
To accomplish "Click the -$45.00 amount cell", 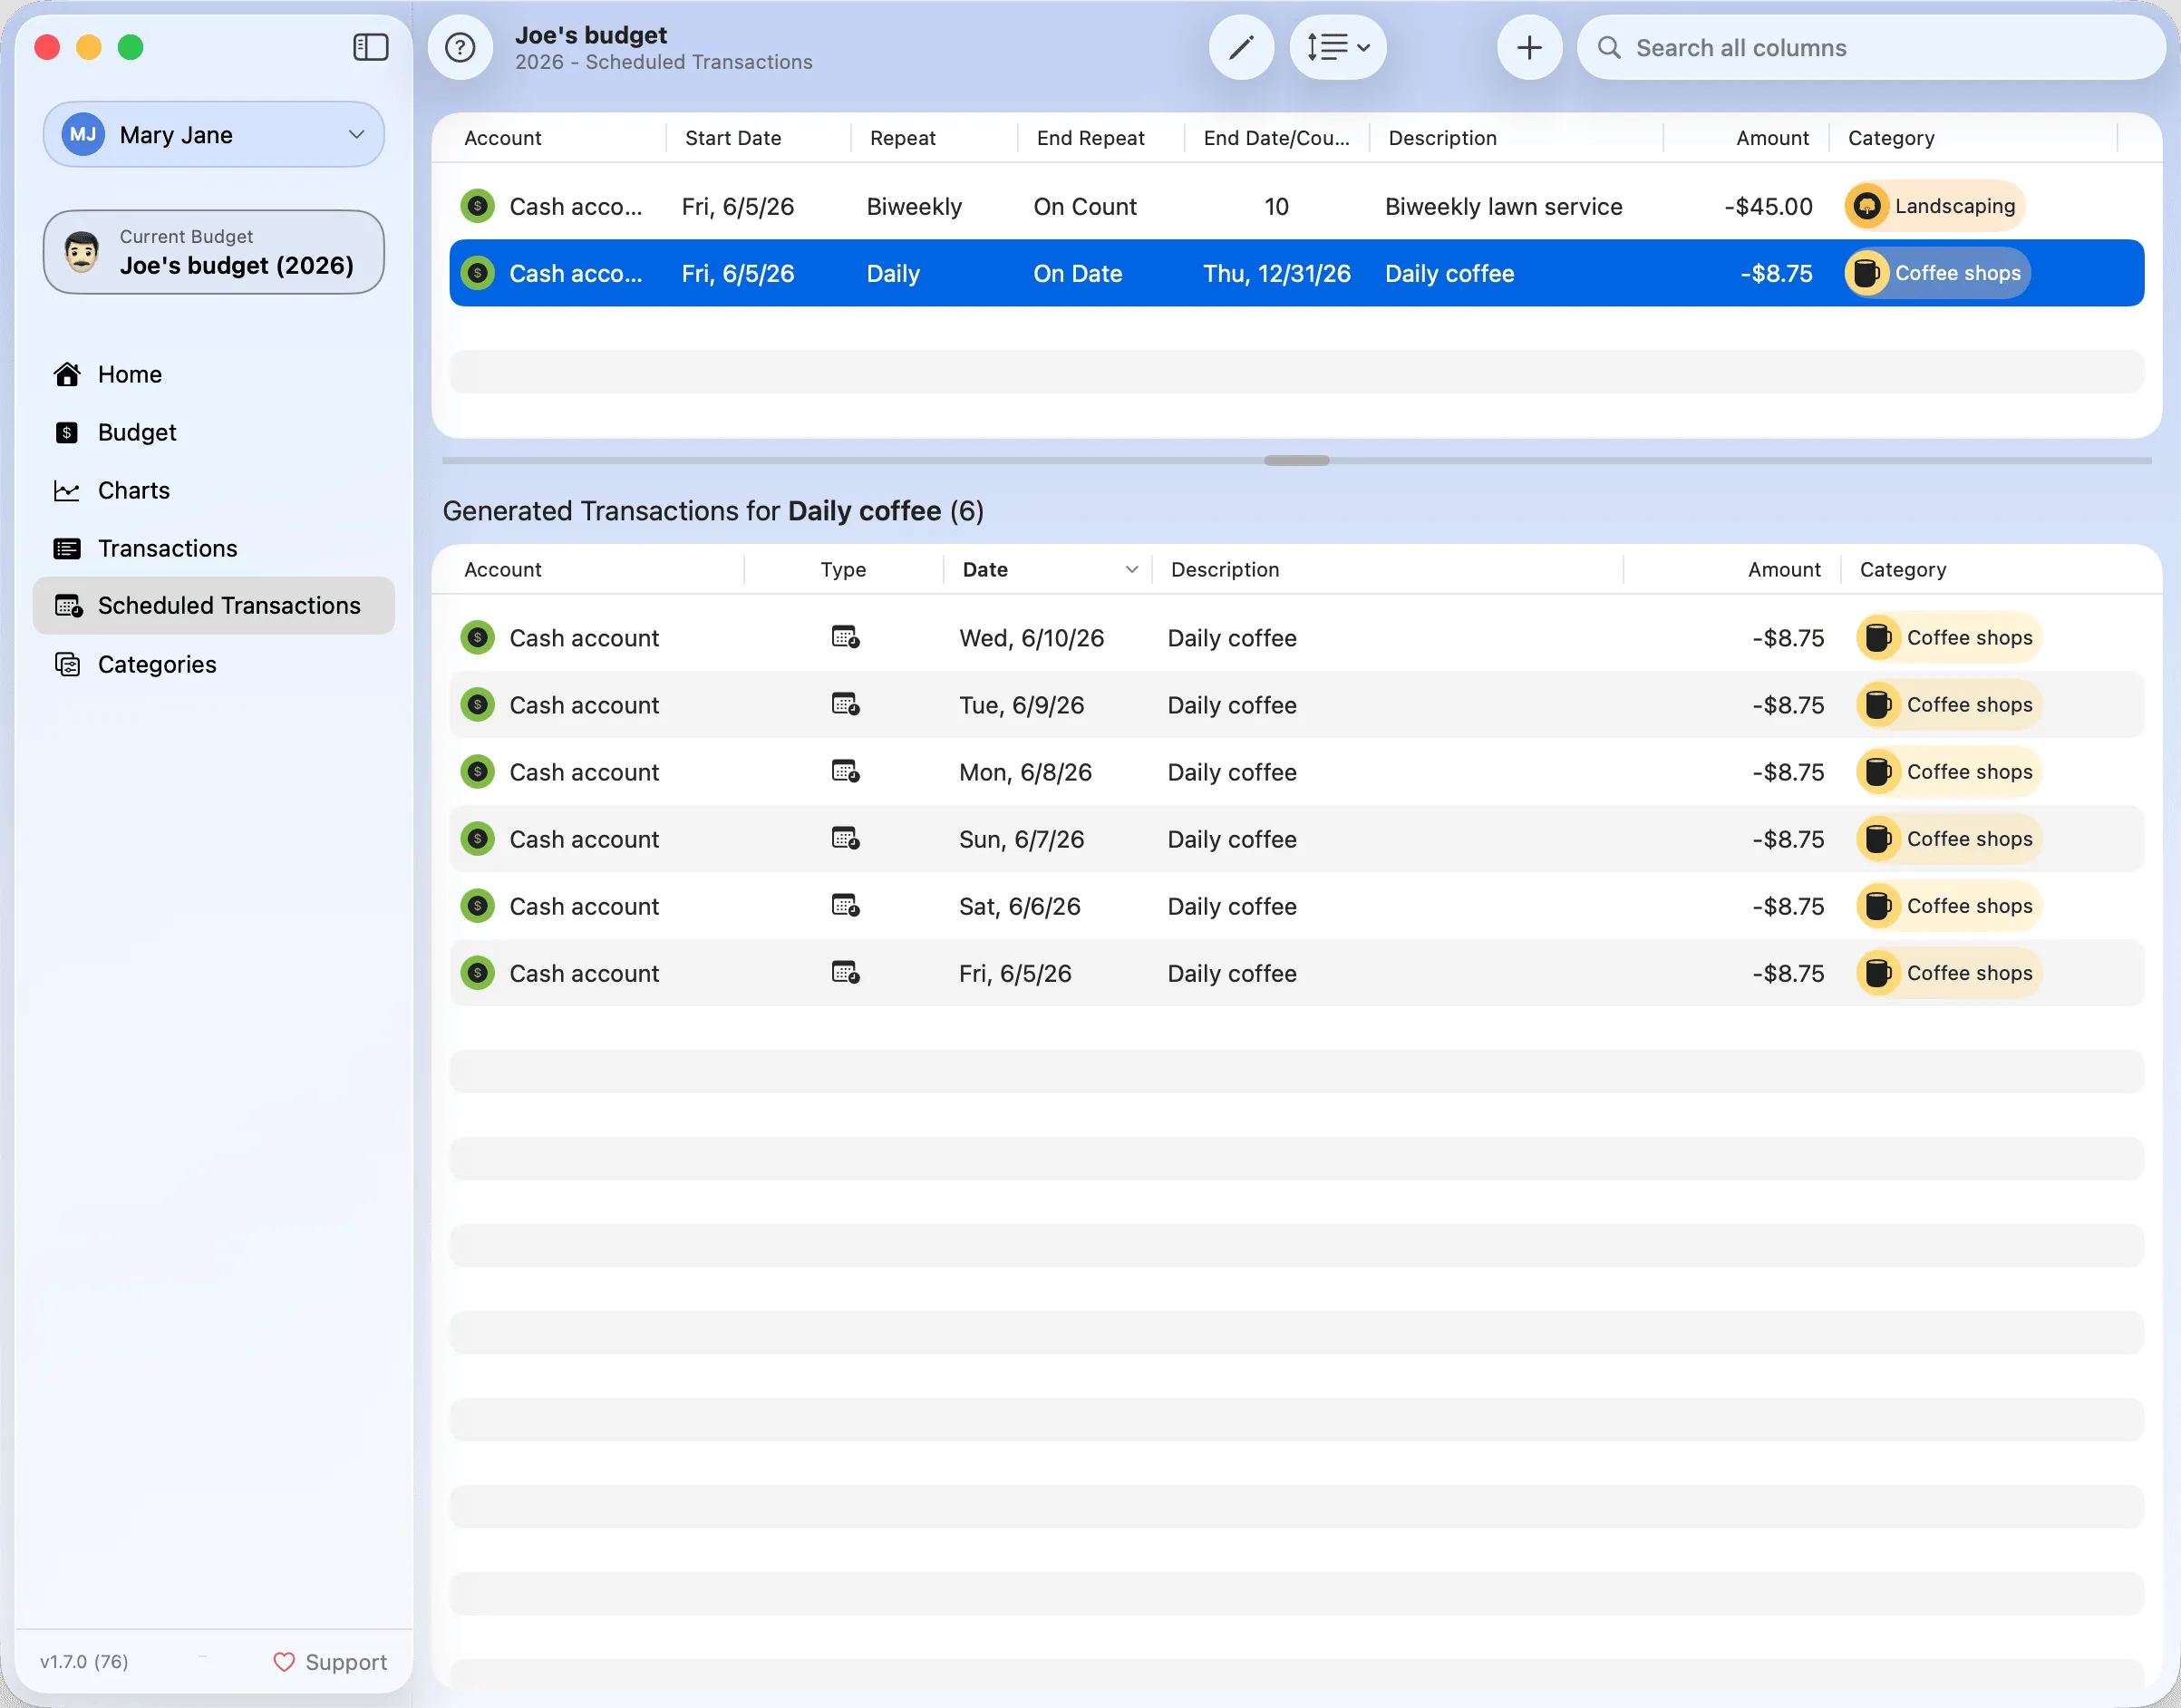I will tap(1768, 206).
